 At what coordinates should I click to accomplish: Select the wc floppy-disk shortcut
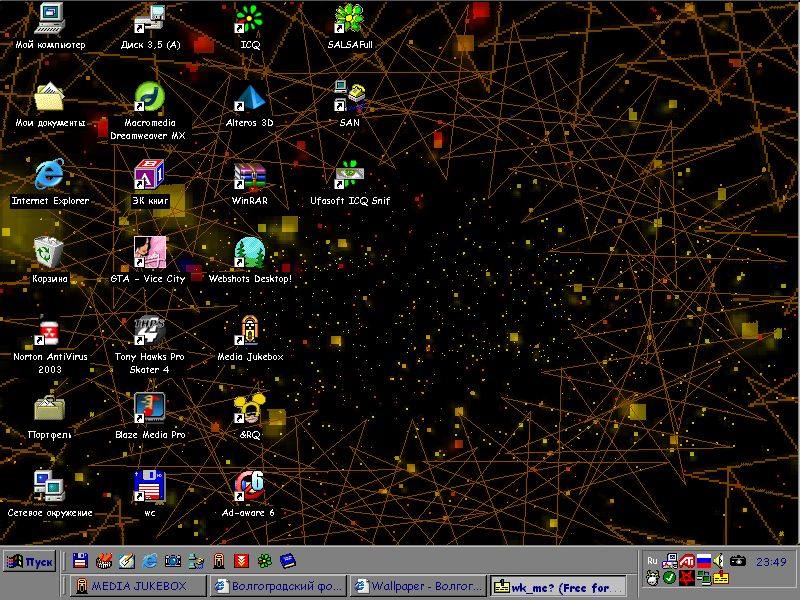click(x=149, y=494)
